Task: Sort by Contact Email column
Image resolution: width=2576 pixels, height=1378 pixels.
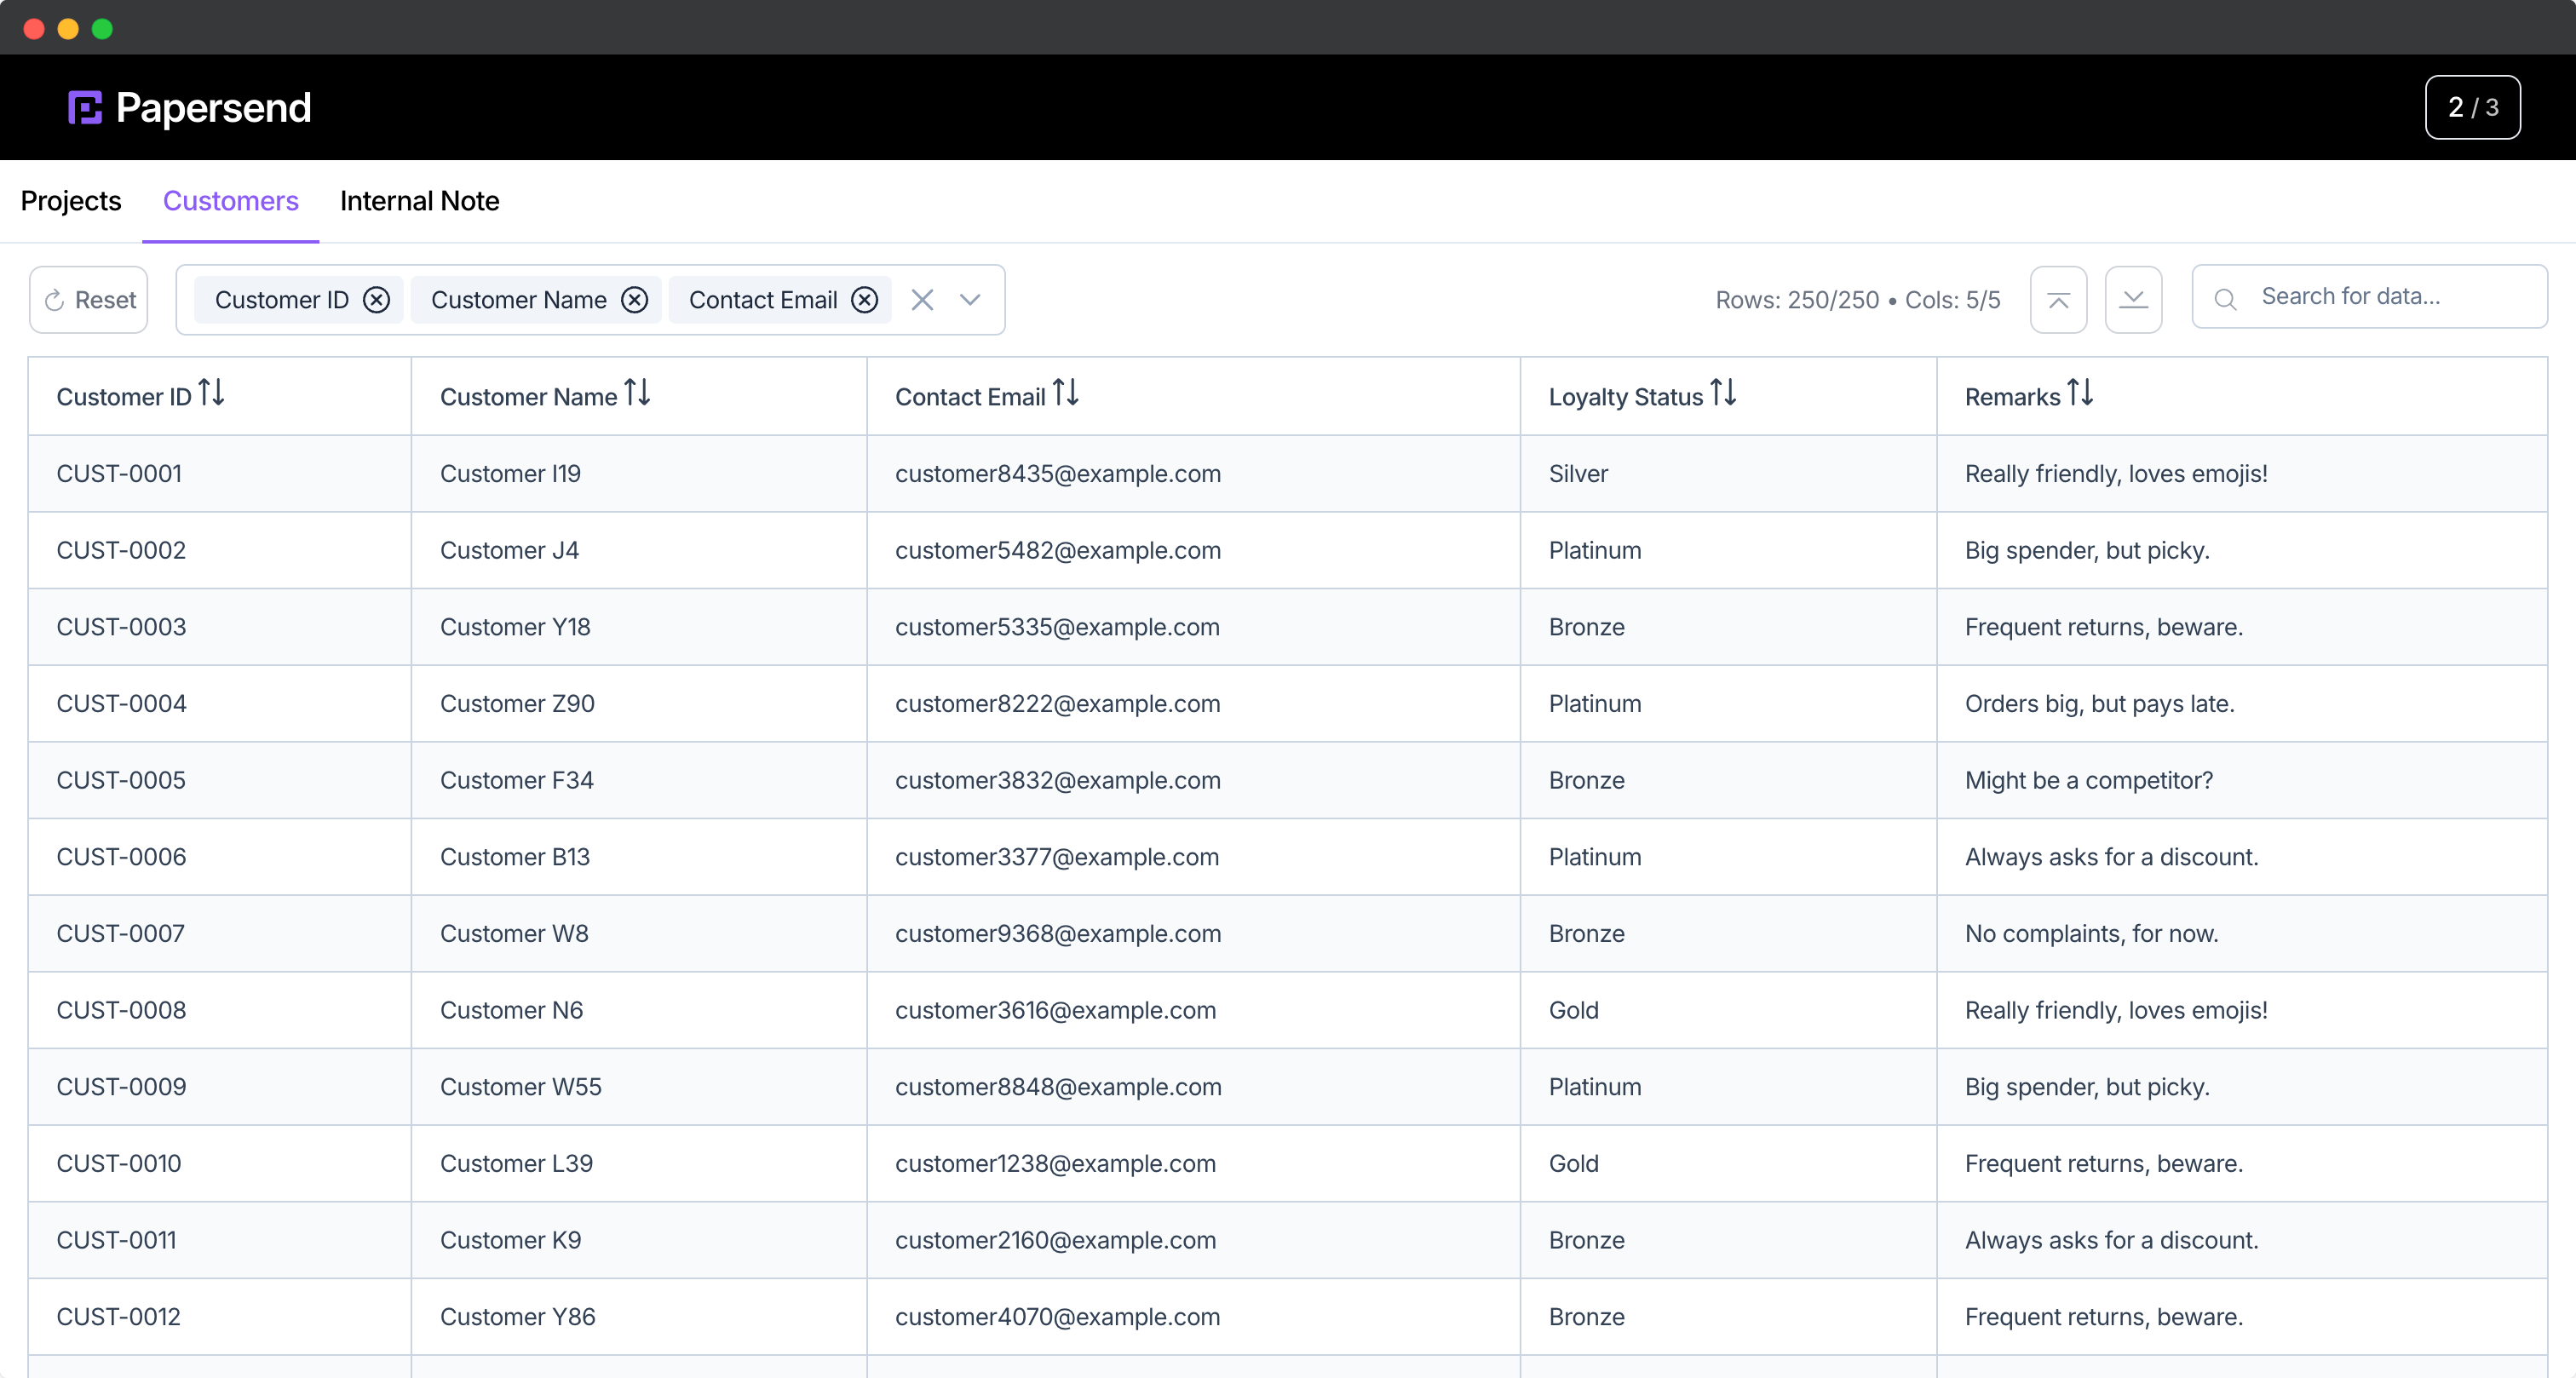Action: [x=1065, y=394]
